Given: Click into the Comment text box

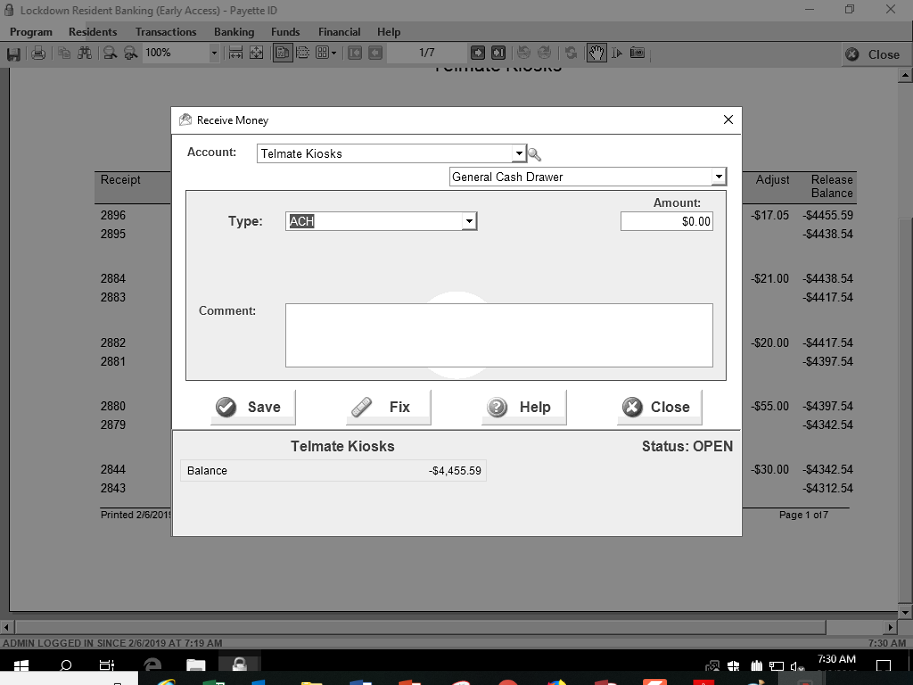Looking at the screenshot, I should (x=499, y=335).
